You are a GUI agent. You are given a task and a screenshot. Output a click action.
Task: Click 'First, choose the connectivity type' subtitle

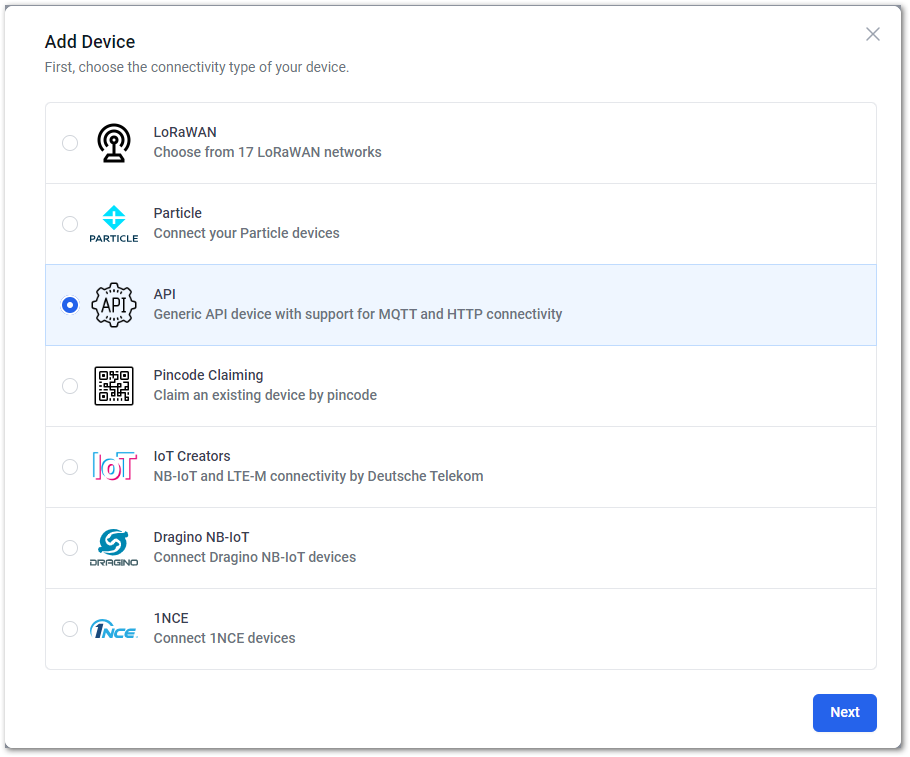point(197,67)
